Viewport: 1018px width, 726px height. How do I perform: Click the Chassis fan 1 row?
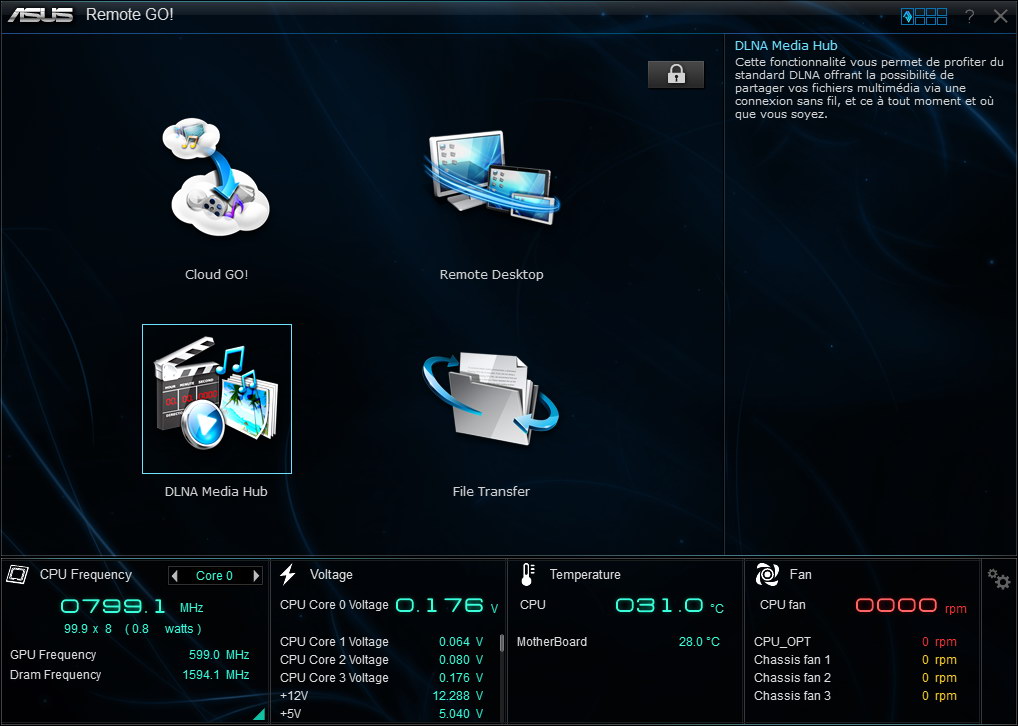pyautogui.click(x=856, y=660)
